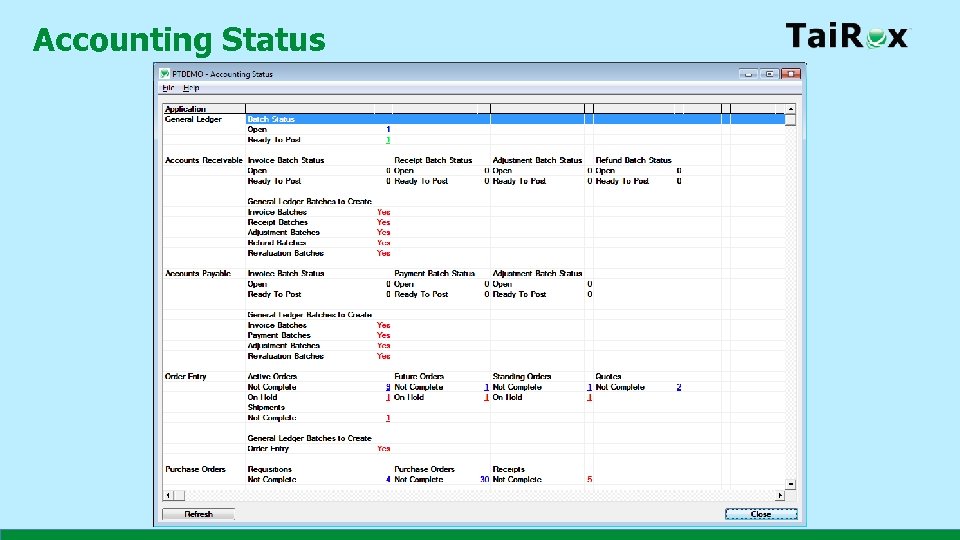Click the Standing Orders heading
This screenshot has height=540, width=960.
pyautogui.click(x=522, y=377)
